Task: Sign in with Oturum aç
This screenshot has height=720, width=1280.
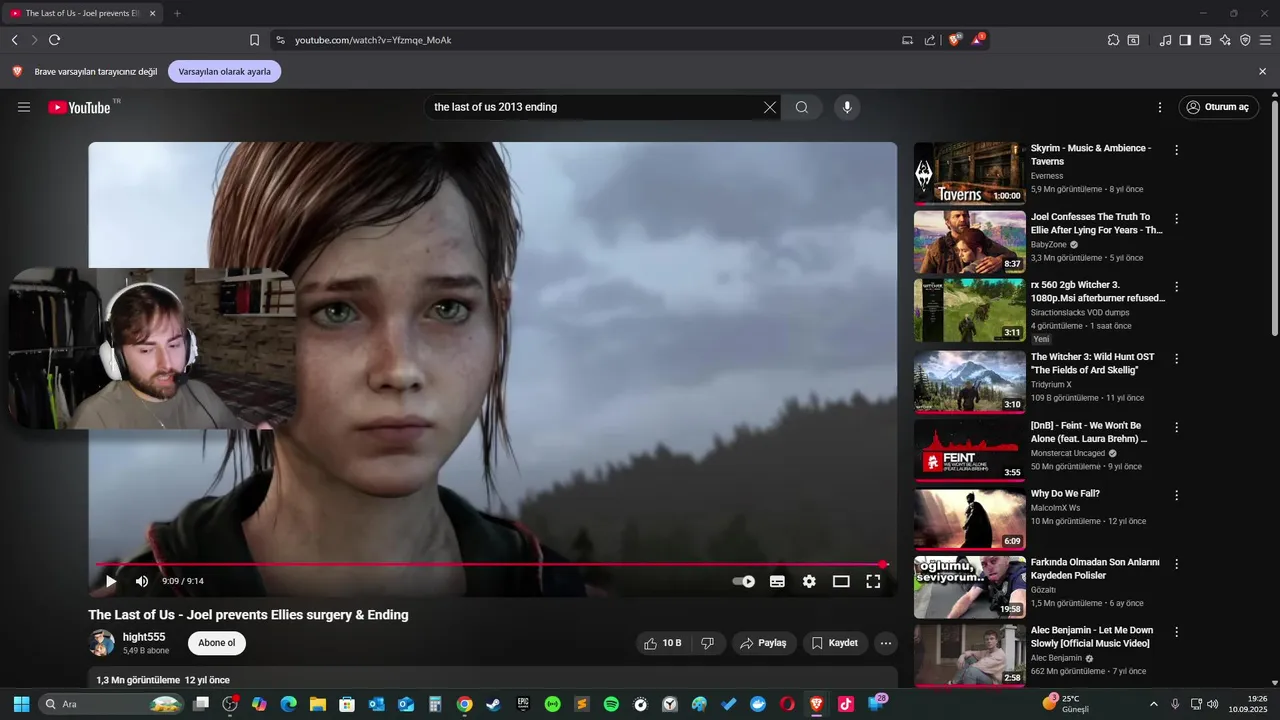Action: [1217, 107]
